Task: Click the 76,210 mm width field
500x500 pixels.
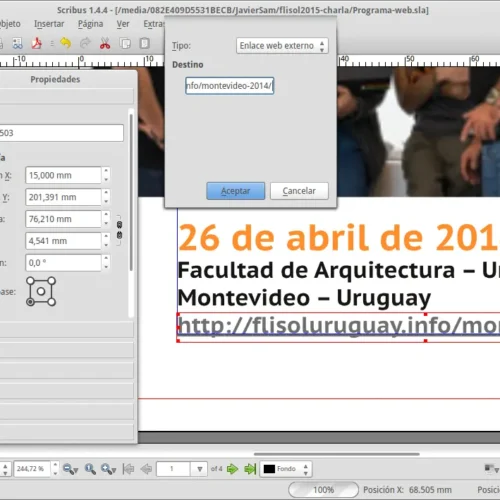Action: (x=63, y=219)
